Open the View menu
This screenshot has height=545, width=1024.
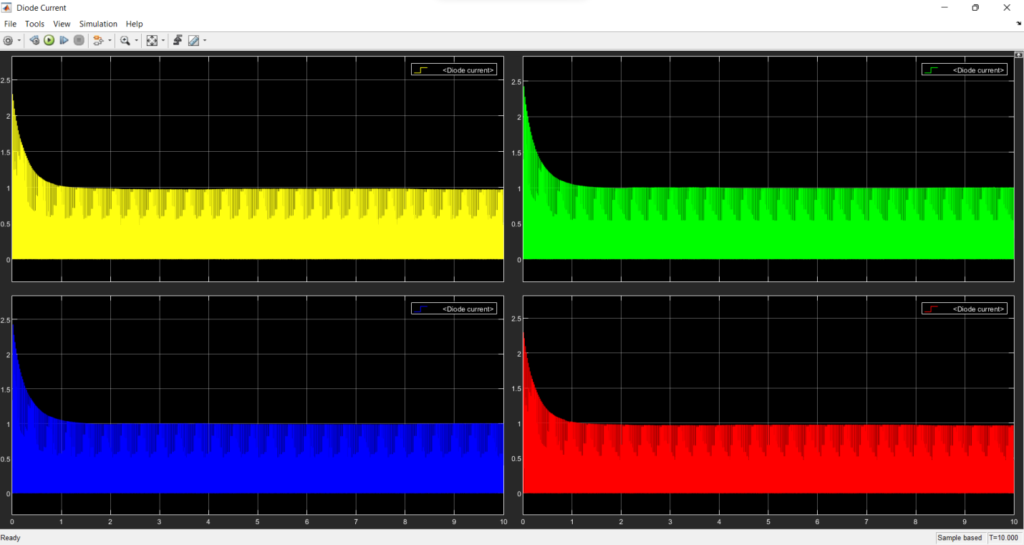61,23
